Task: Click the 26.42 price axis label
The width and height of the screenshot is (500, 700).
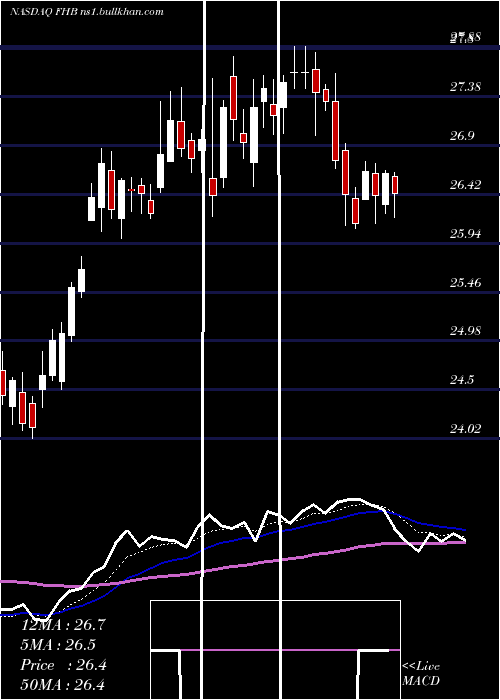Action: point(465,184)
